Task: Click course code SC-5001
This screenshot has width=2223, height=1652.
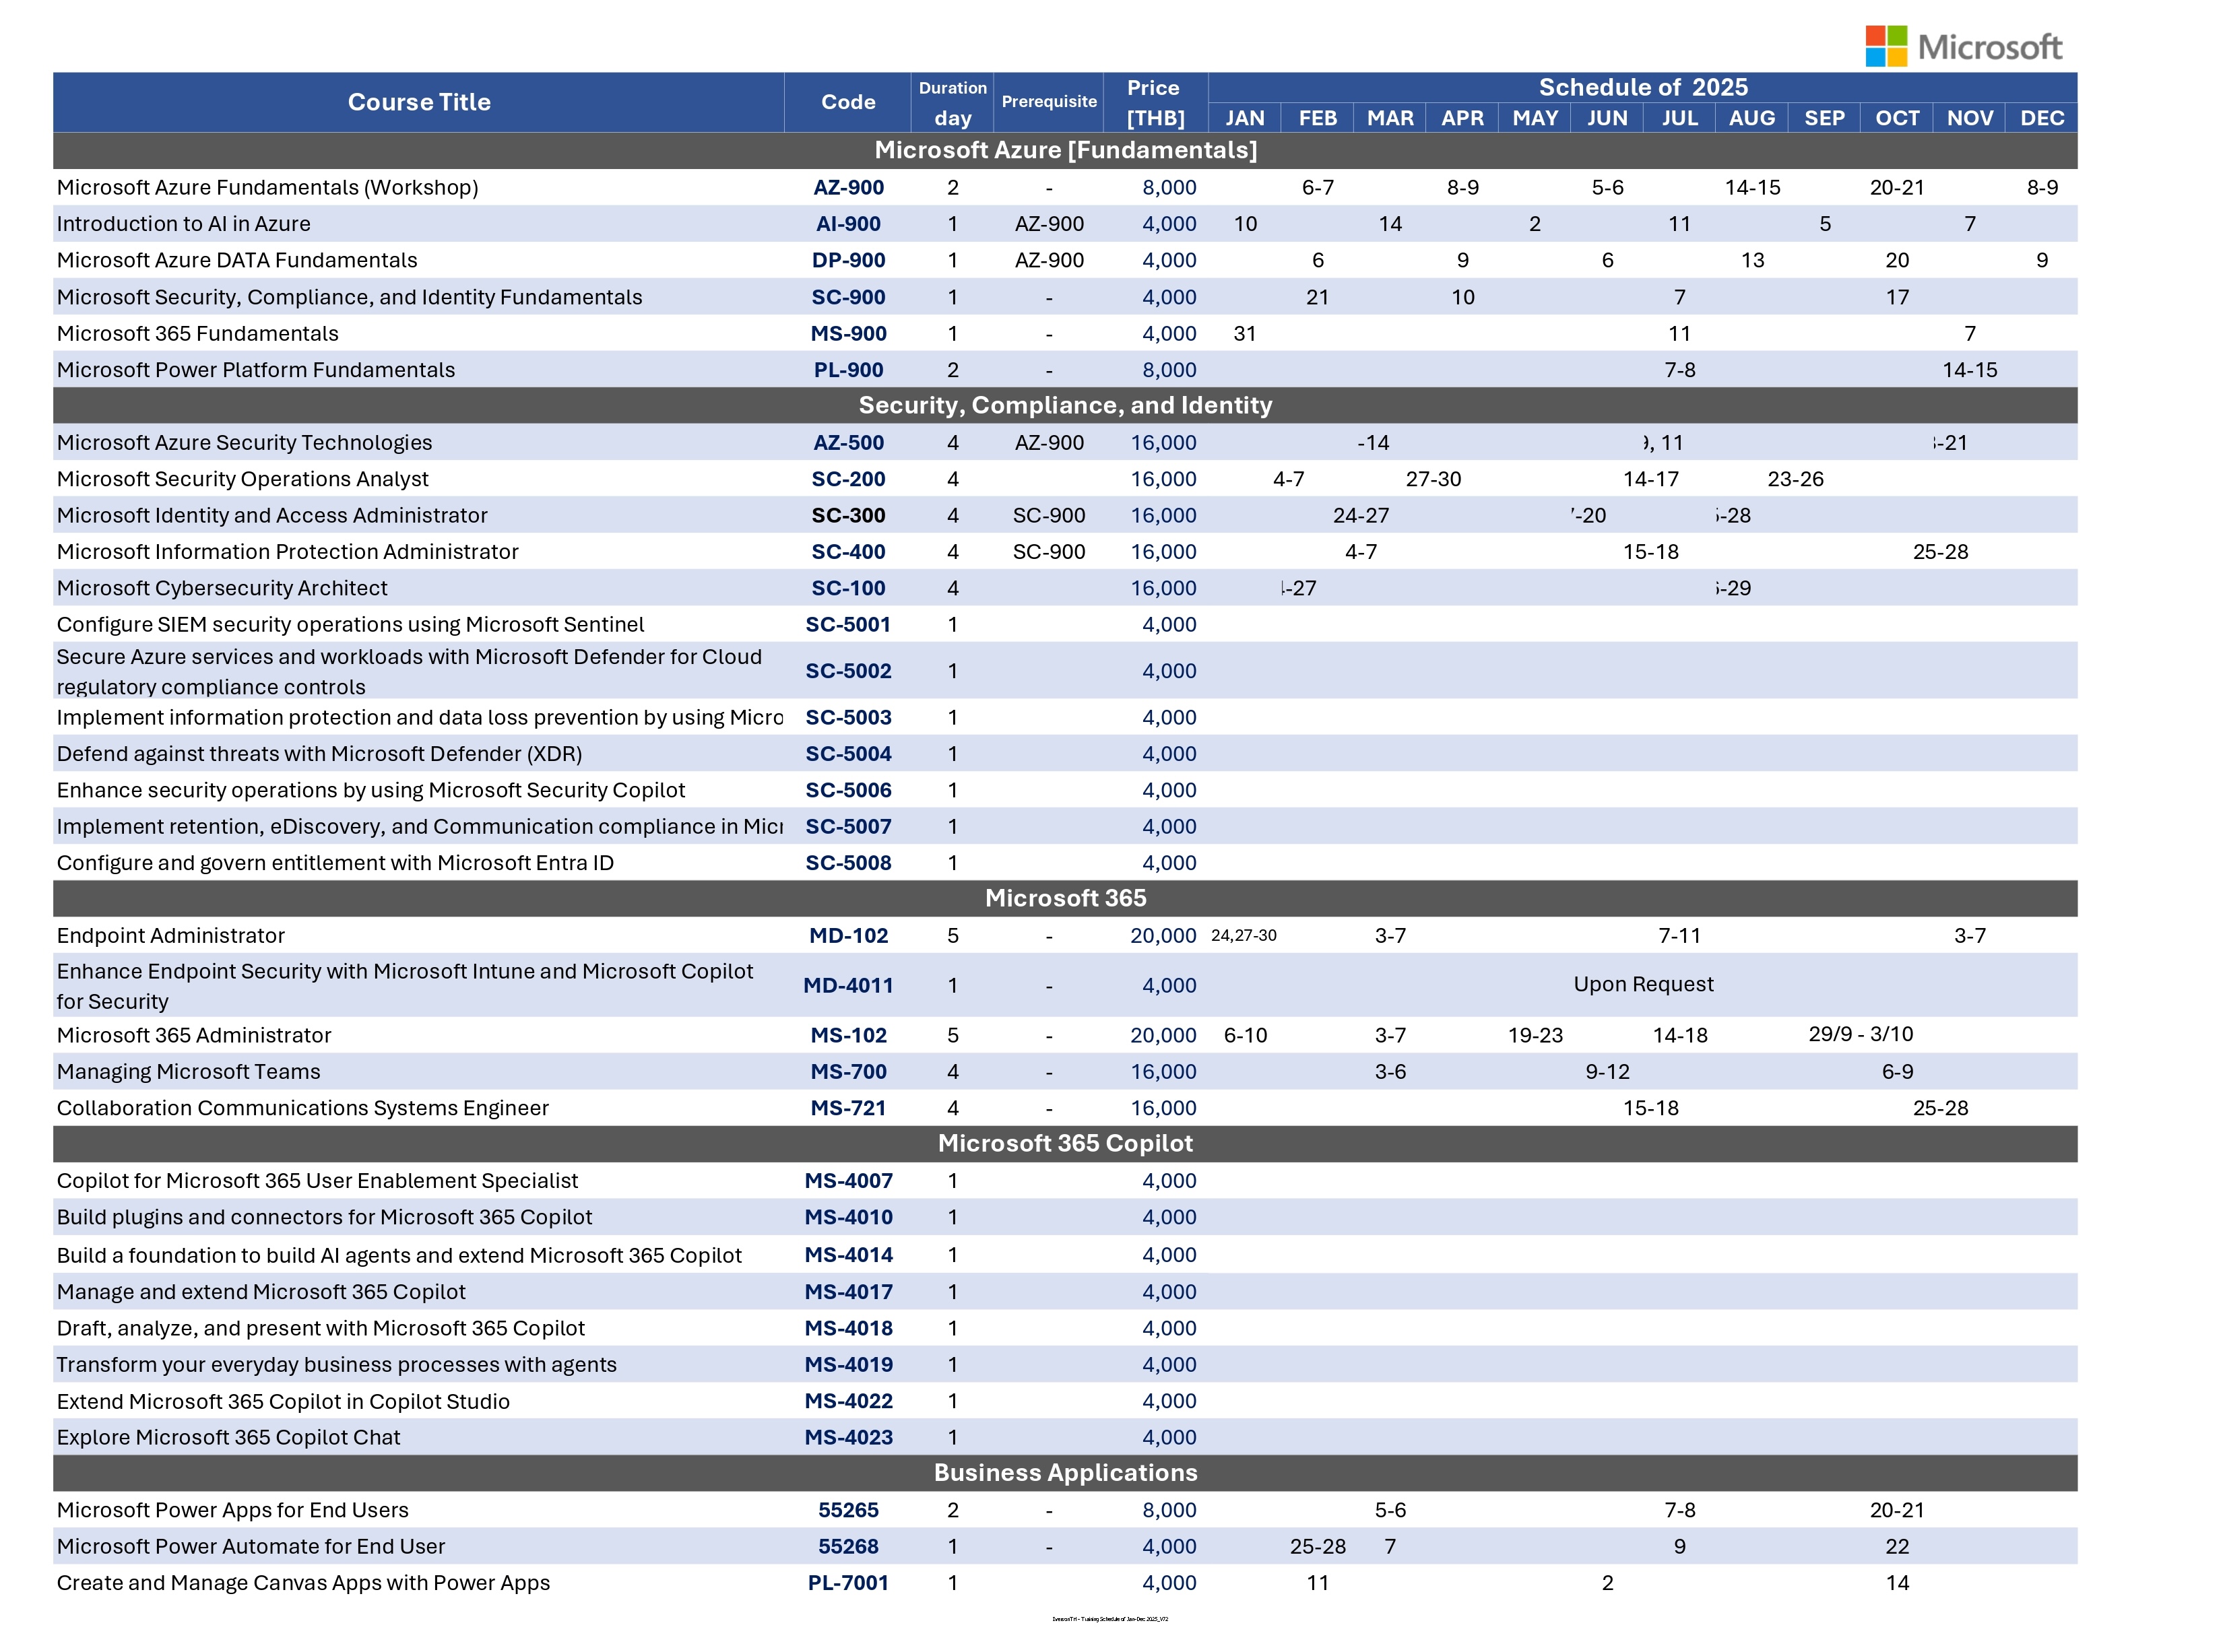Action: 848,624
